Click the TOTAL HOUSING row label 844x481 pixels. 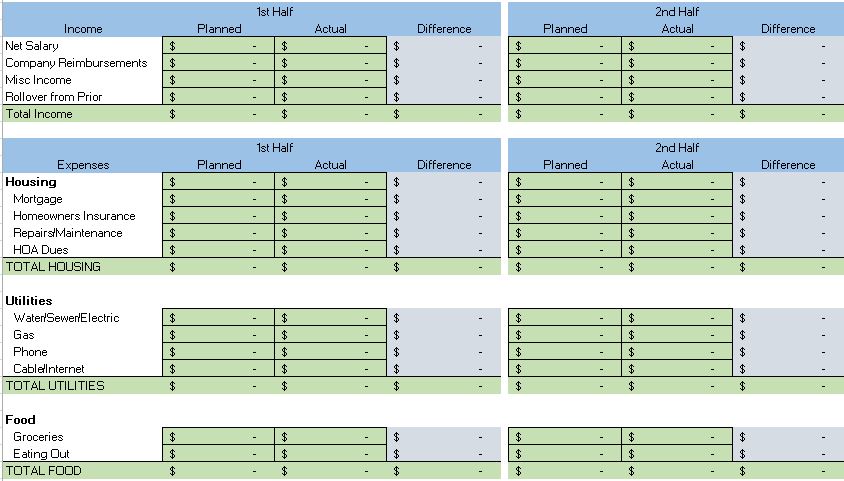(53, 267)
